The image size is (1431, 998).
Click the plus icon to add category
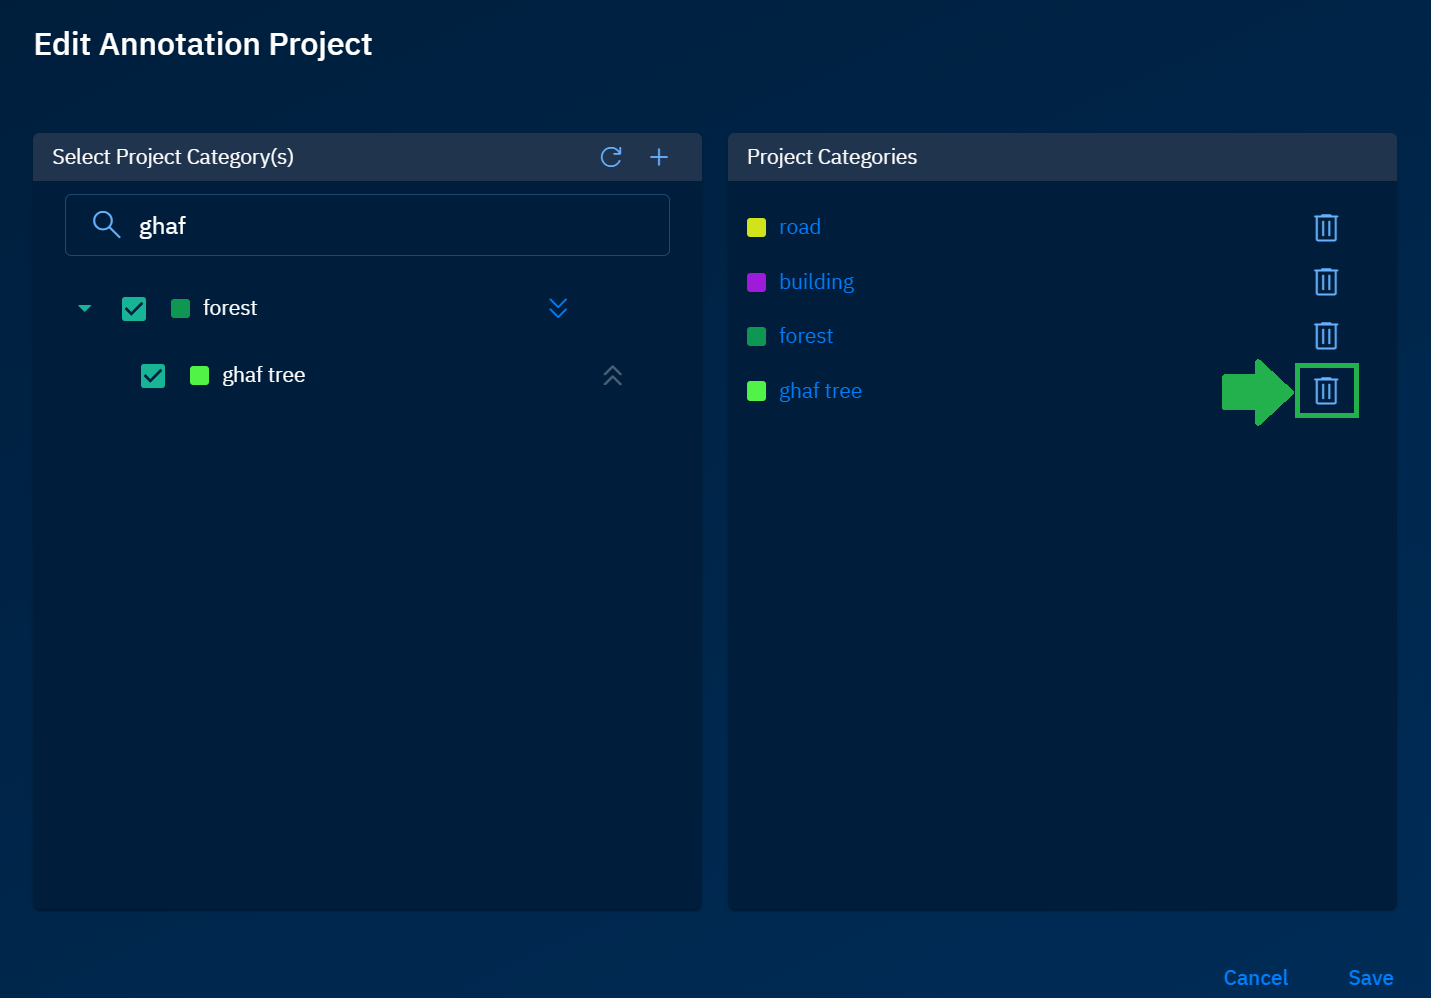tap(659, 157)
